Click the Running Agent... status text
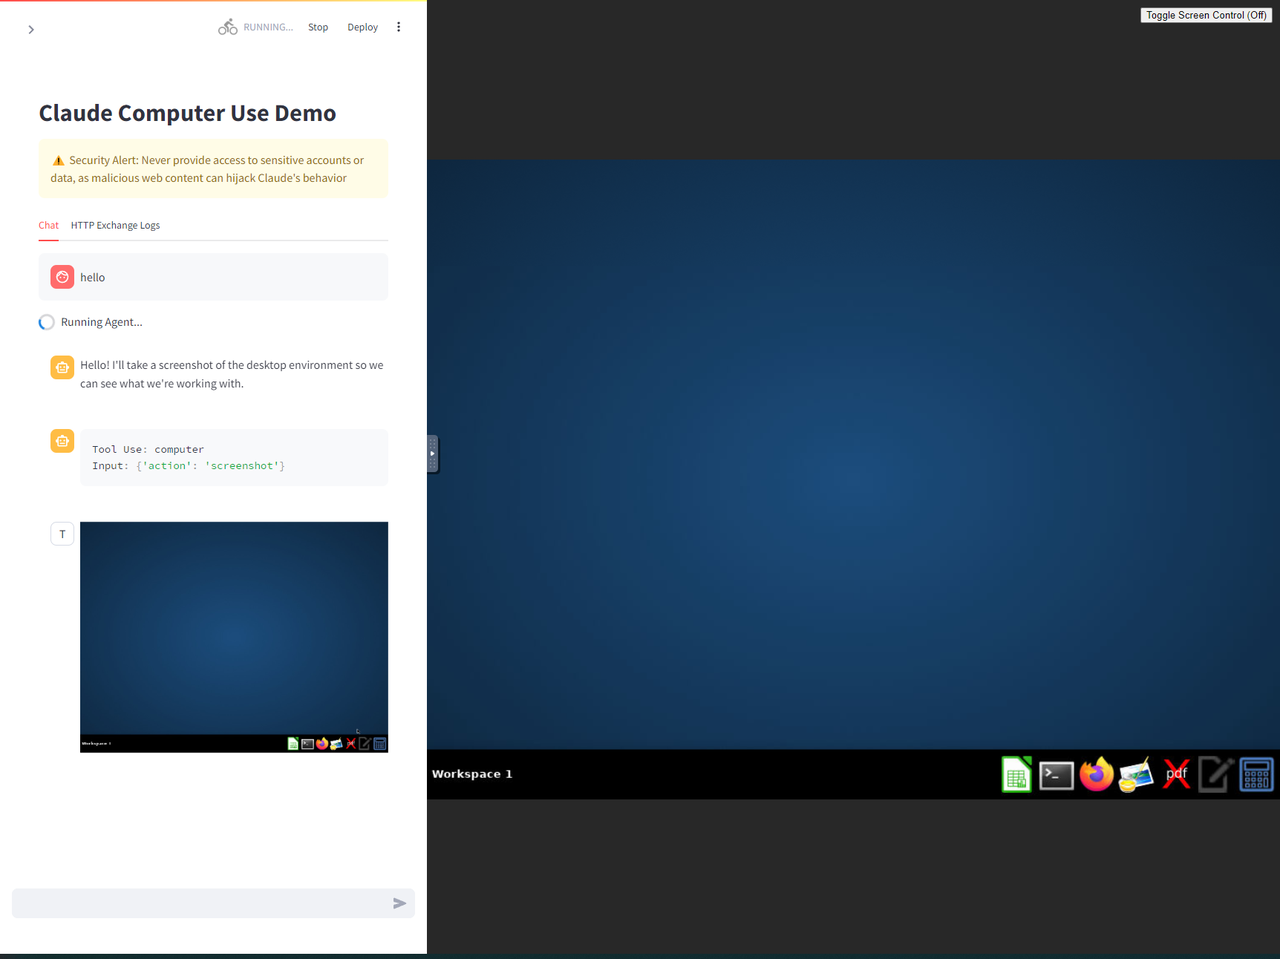Viewport: 1280px width, 959px height. [102, 322]
